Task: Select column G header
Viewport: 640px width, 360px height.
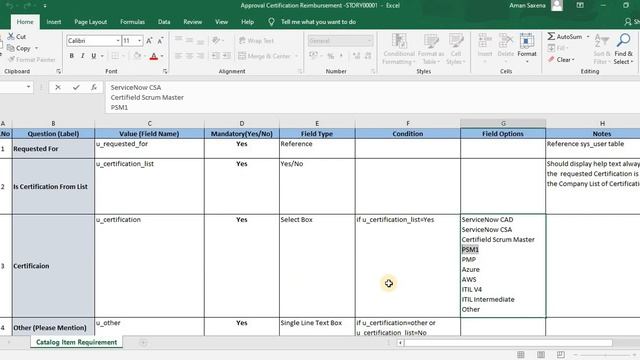Action: (x=503, y=123)
